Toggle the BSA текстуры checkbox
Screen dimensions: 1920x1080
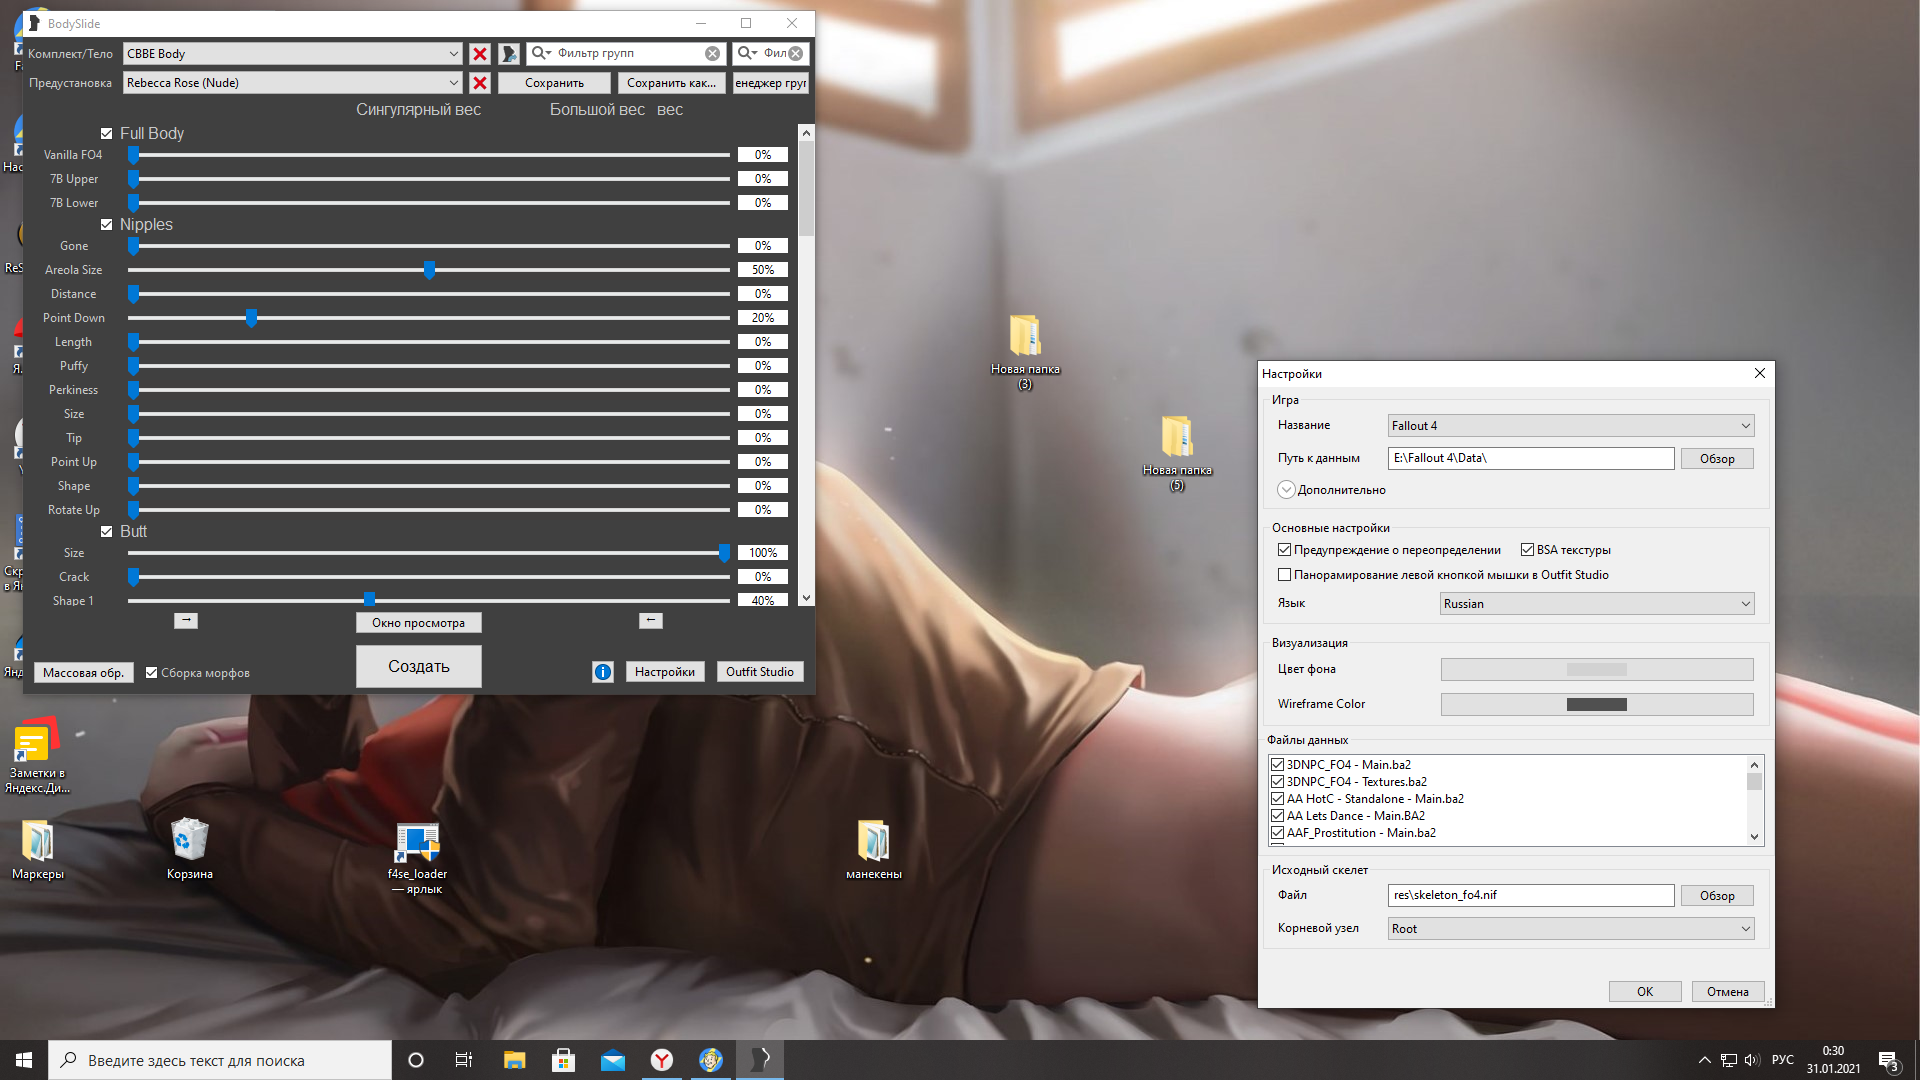click(x=1527, y=550)
